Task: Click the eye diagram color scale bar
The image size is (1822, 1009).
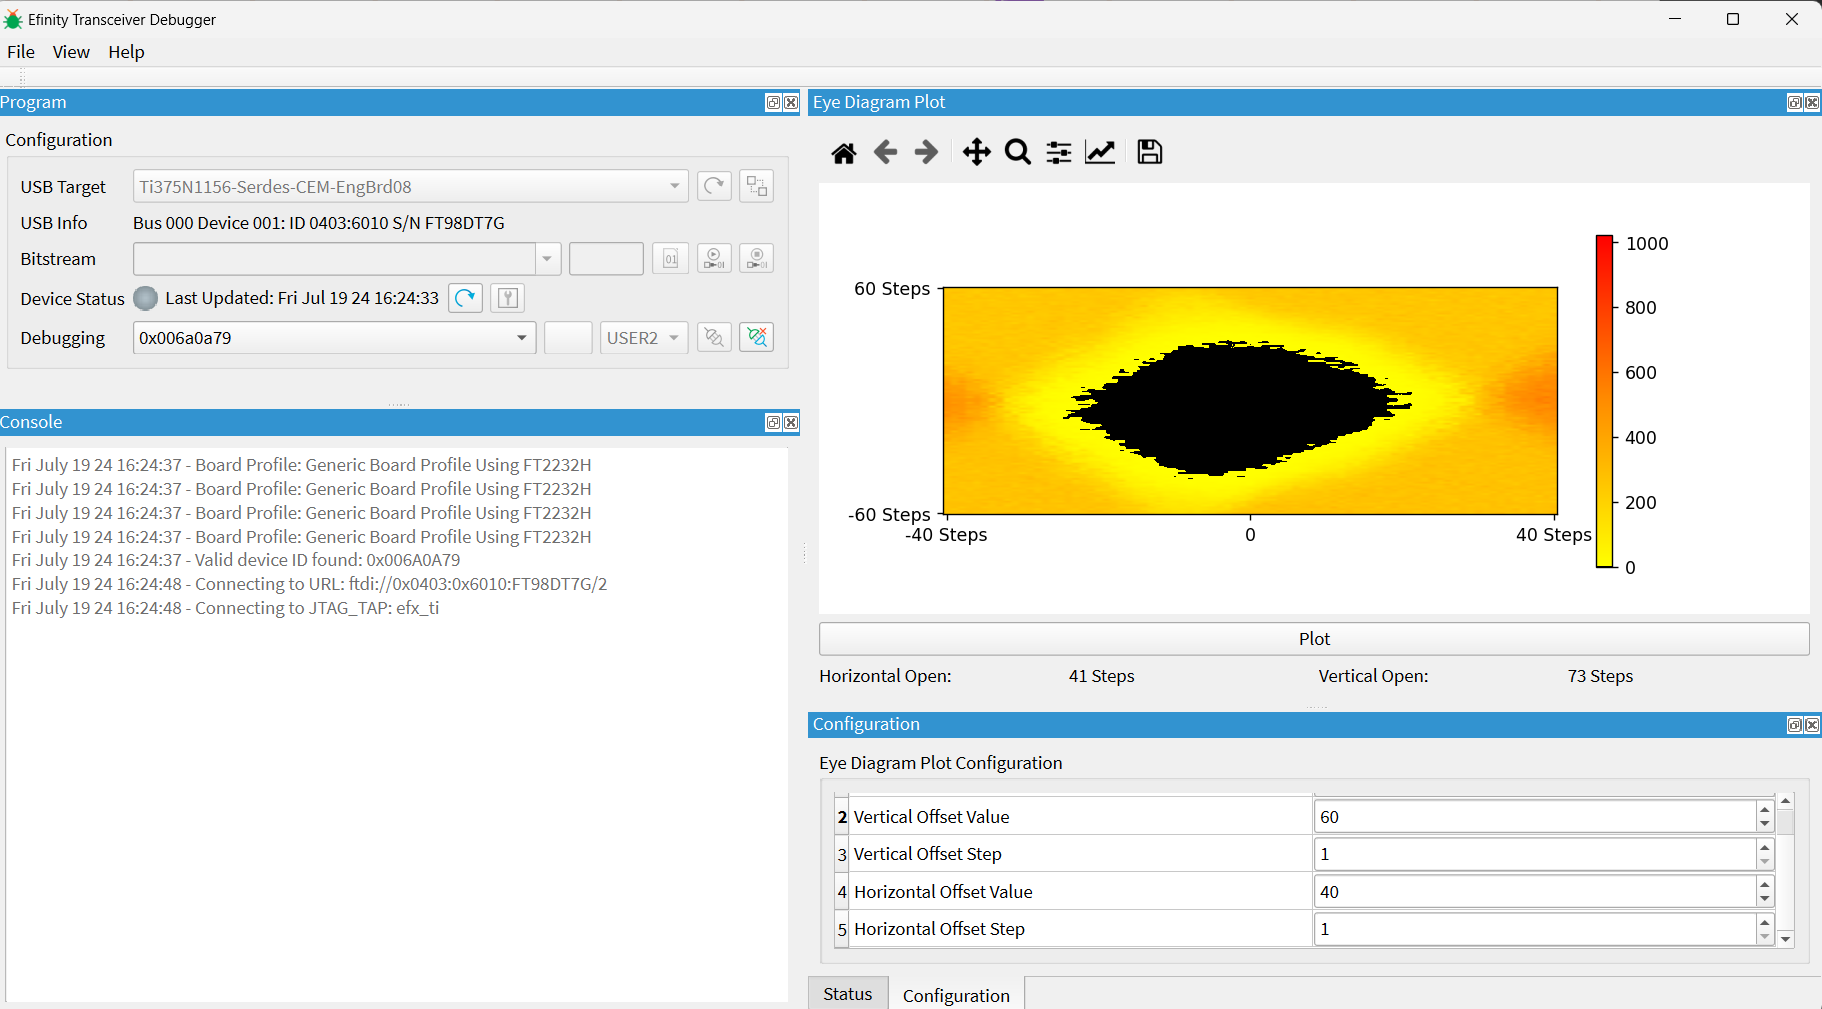Action: (1605, 401)
